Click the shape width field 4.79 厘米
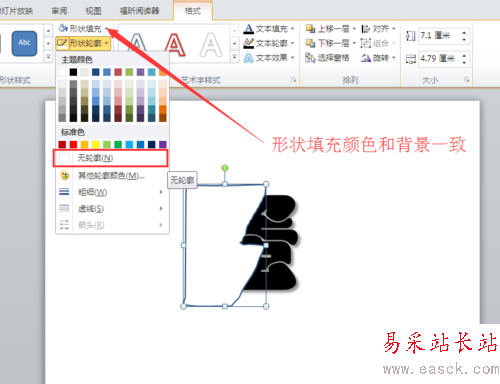The width and height of the screenshot is (500, 384). click(439, 59)
